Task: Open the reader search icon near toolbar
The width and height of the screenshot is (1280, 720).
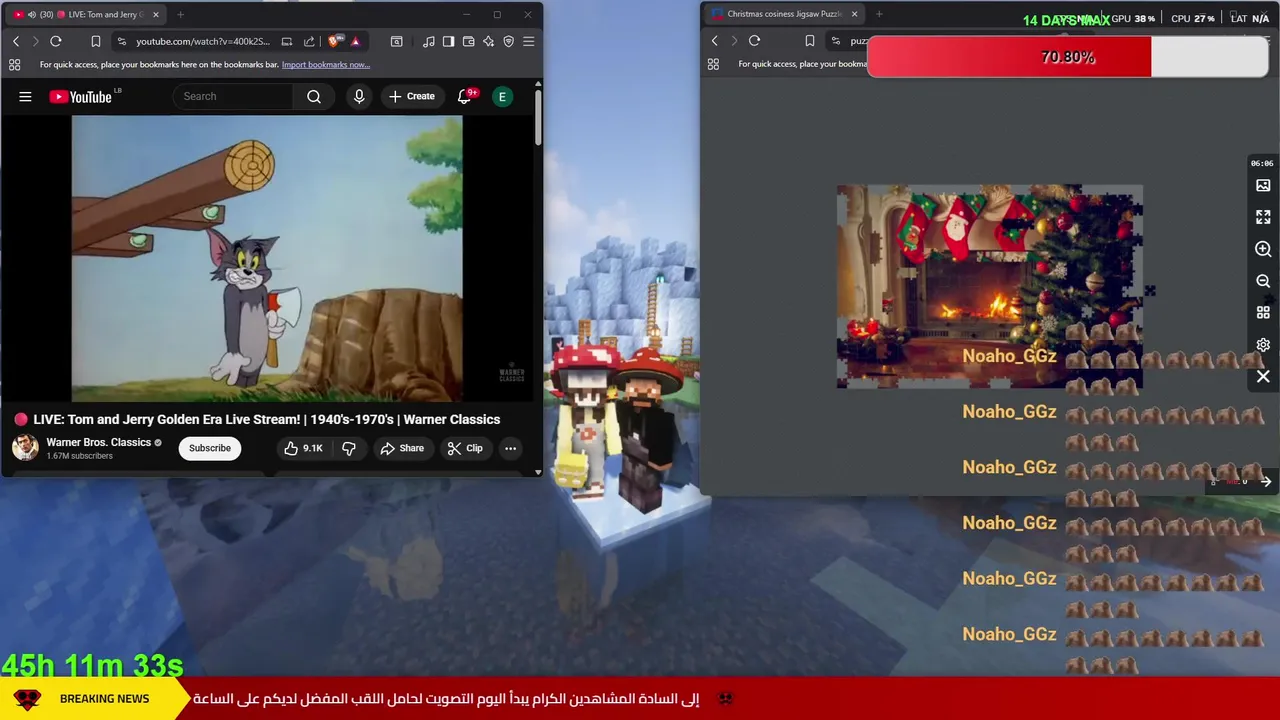Action: pos(397,41)
